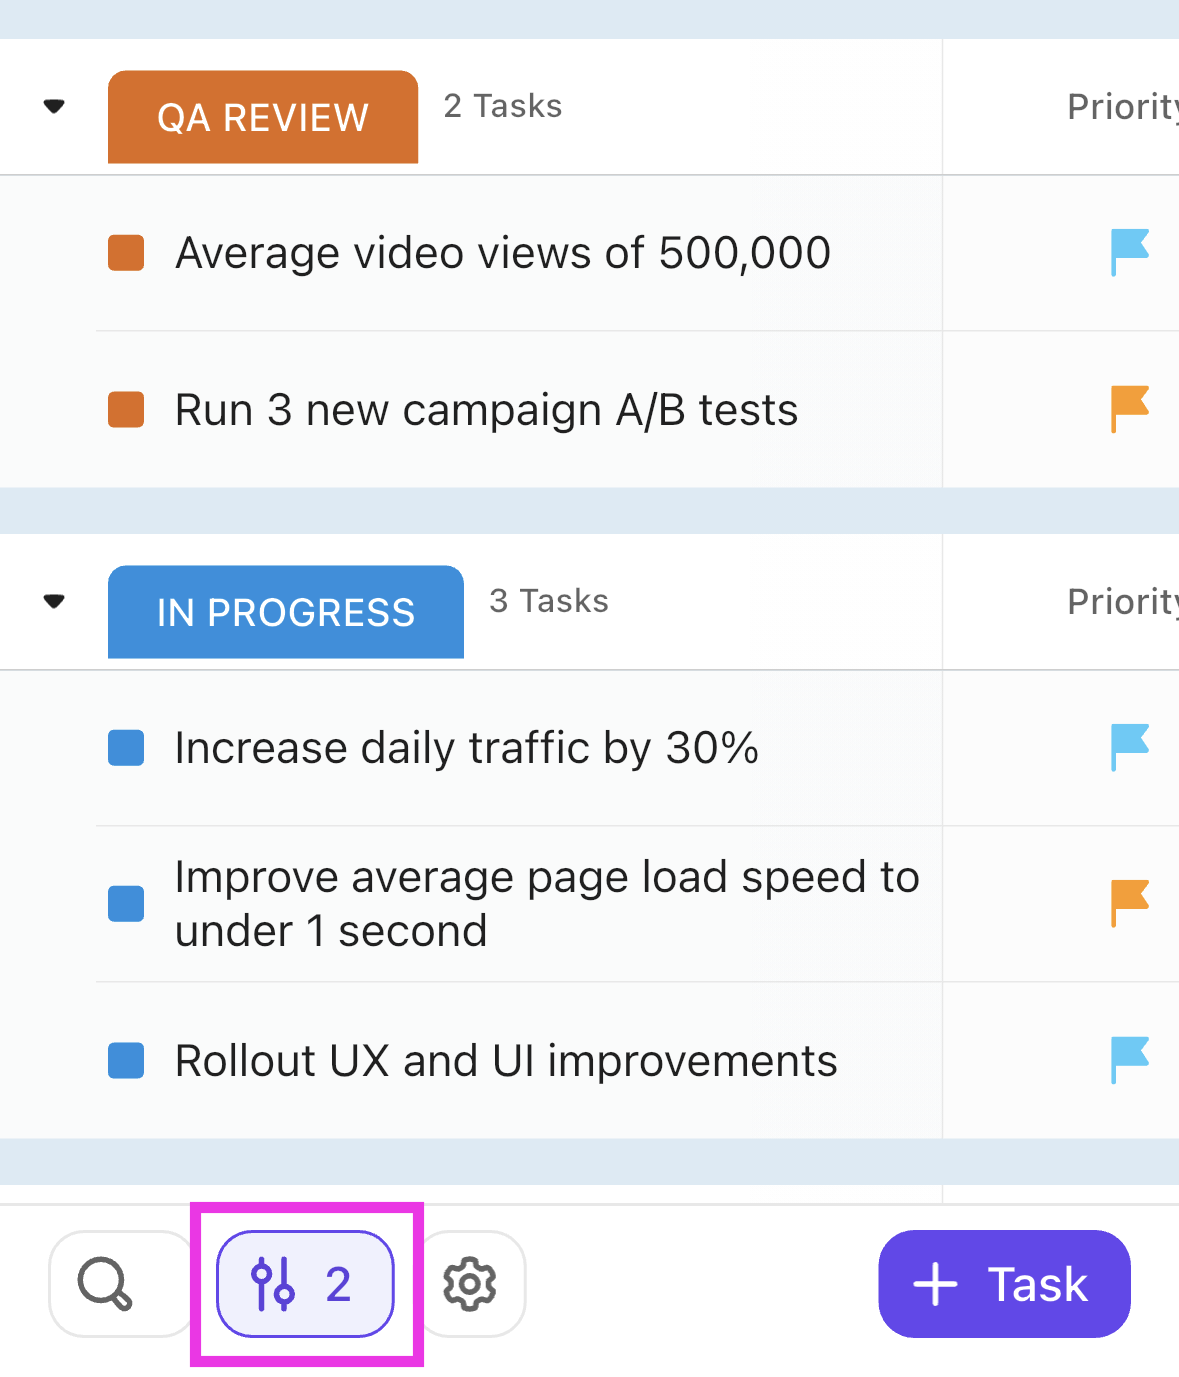Collapse the In Progress group arrow

click(55, 601)
